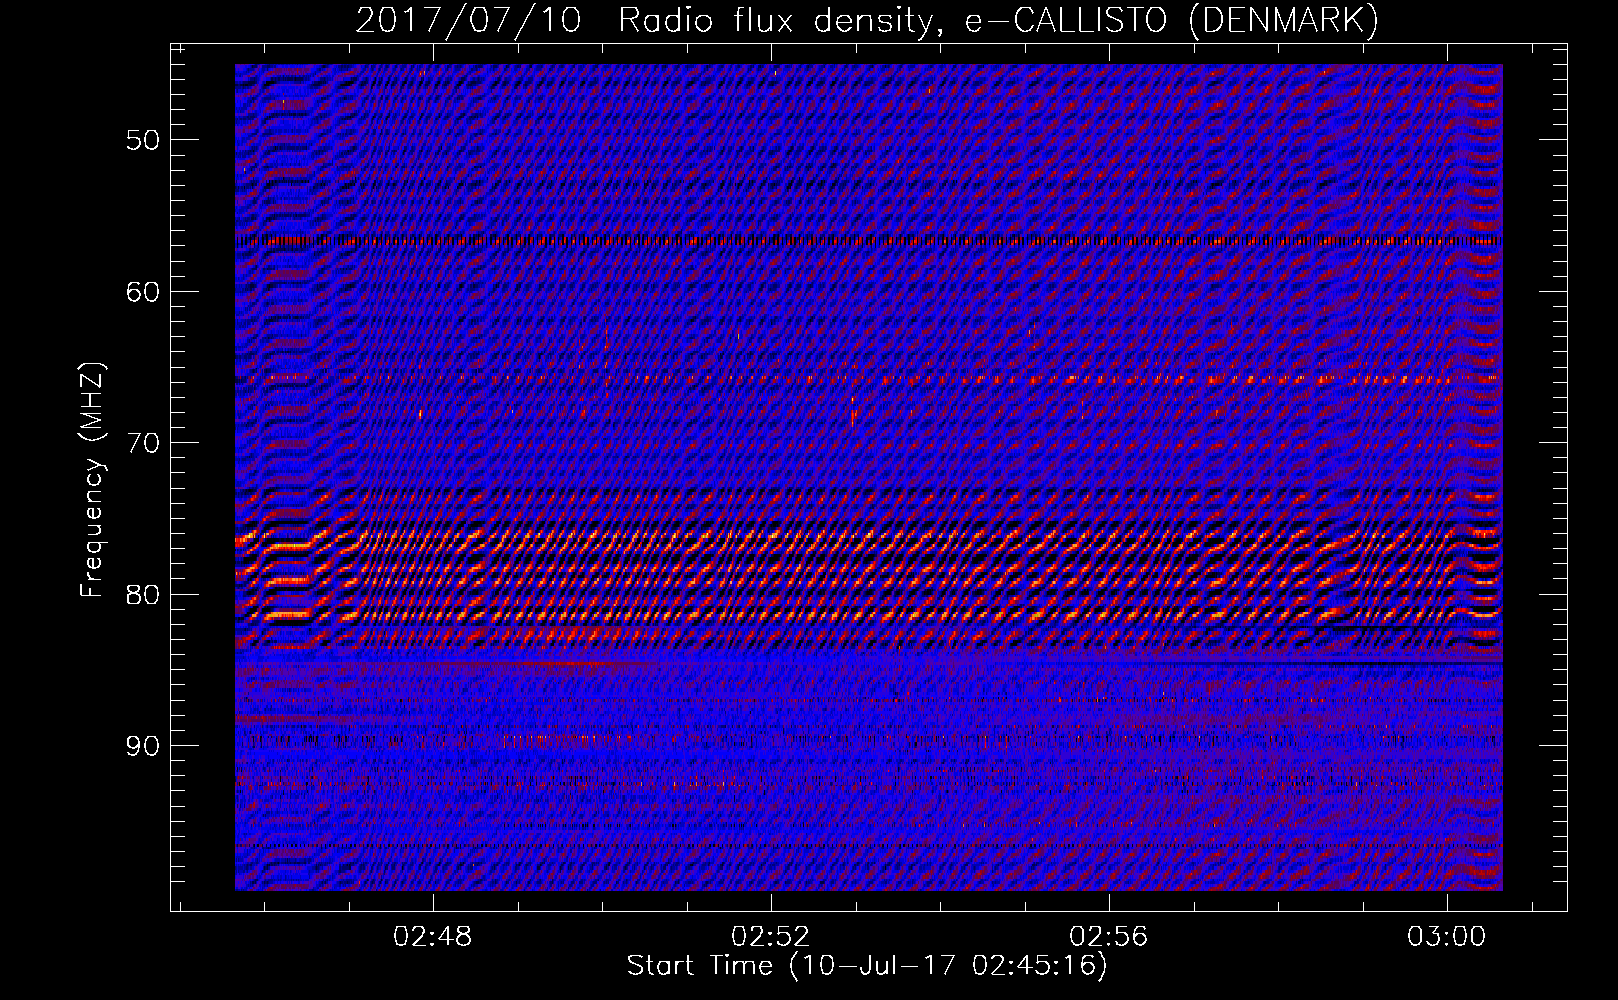Select the 'Frequency (MHZ)' axis label
Screen dimensions: 1618x1000
click(x=92, y=480)
